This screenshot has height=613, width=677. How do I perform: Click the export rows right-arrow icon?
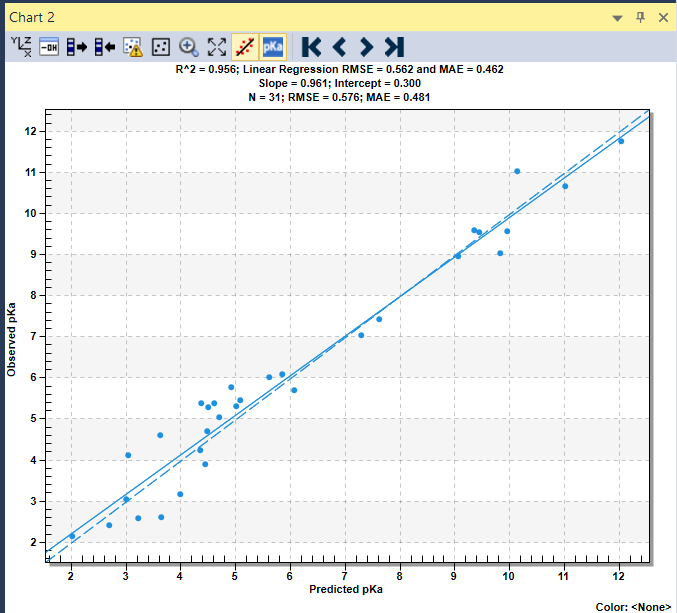pos(76,47)
